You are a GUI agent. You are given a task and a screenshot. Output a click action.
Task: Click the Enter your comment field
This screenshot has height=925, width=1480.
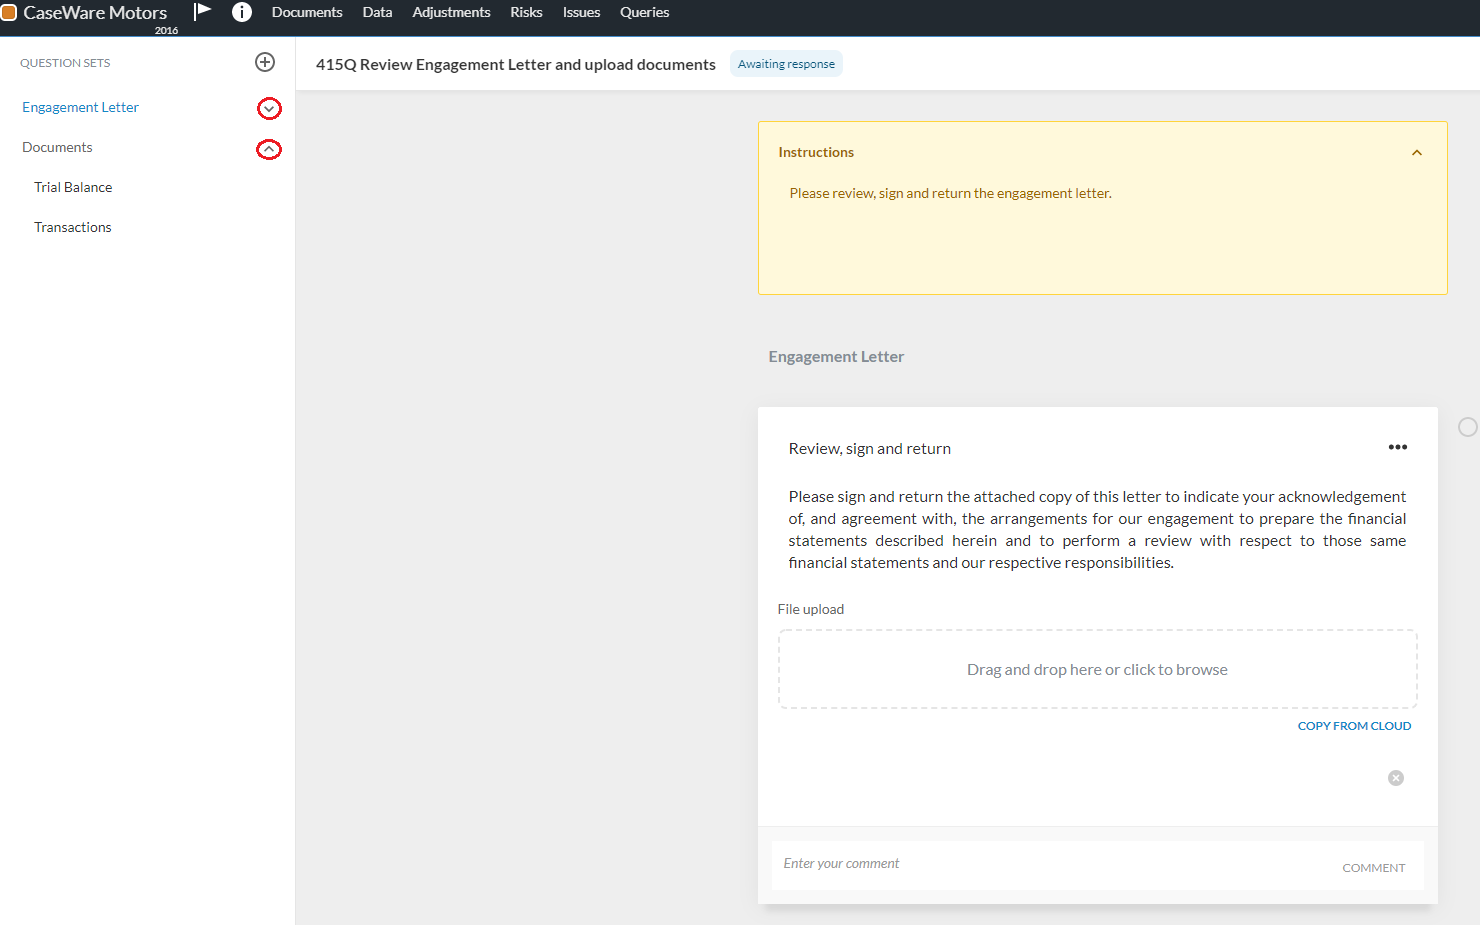1050,864
